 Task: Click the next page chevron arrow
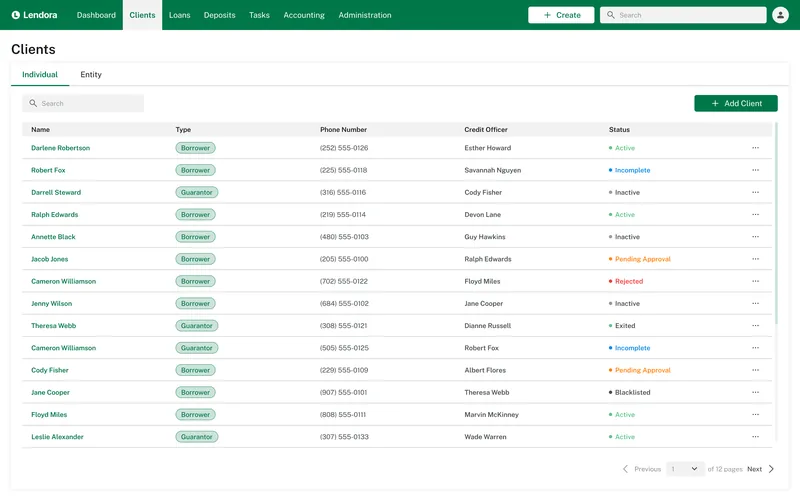(x=771, y=469)
